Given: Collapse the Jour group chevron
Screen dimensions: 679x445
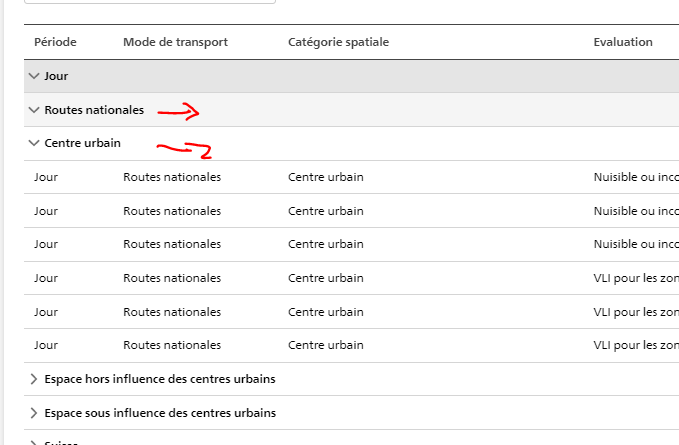Looking at the screenshot, I should click(x=34, y=76).
